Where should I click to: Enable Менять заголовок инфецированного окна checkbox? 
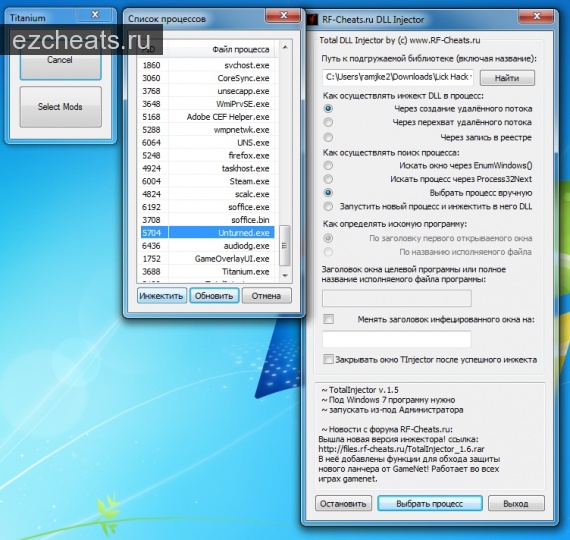tap(328, 319)
